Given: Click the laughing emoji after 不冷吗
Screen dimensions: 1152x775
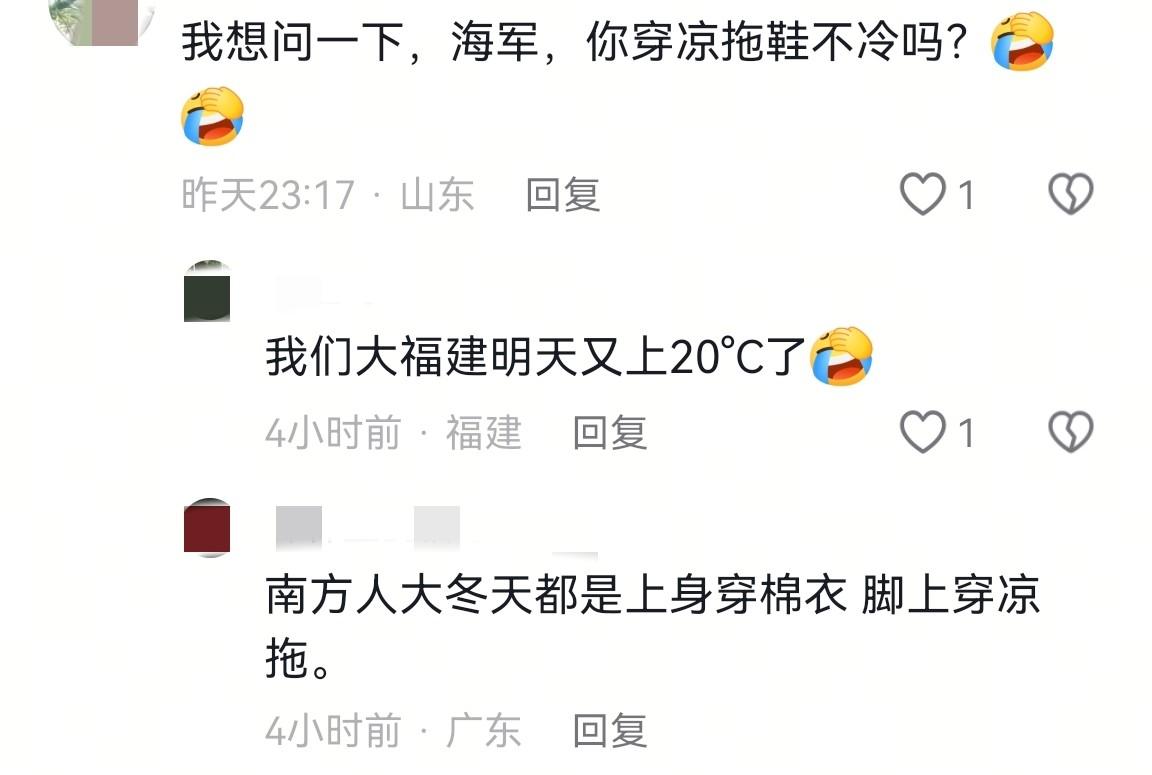Looking at the screenshot, I should click(x=1022, y=41).
